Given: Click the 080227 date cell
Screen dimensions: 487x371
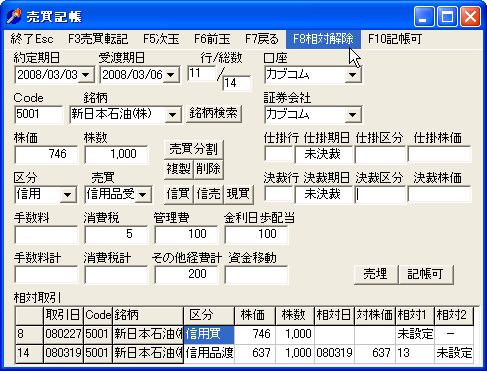Looking at the screenshot, I should pos(63,334).
